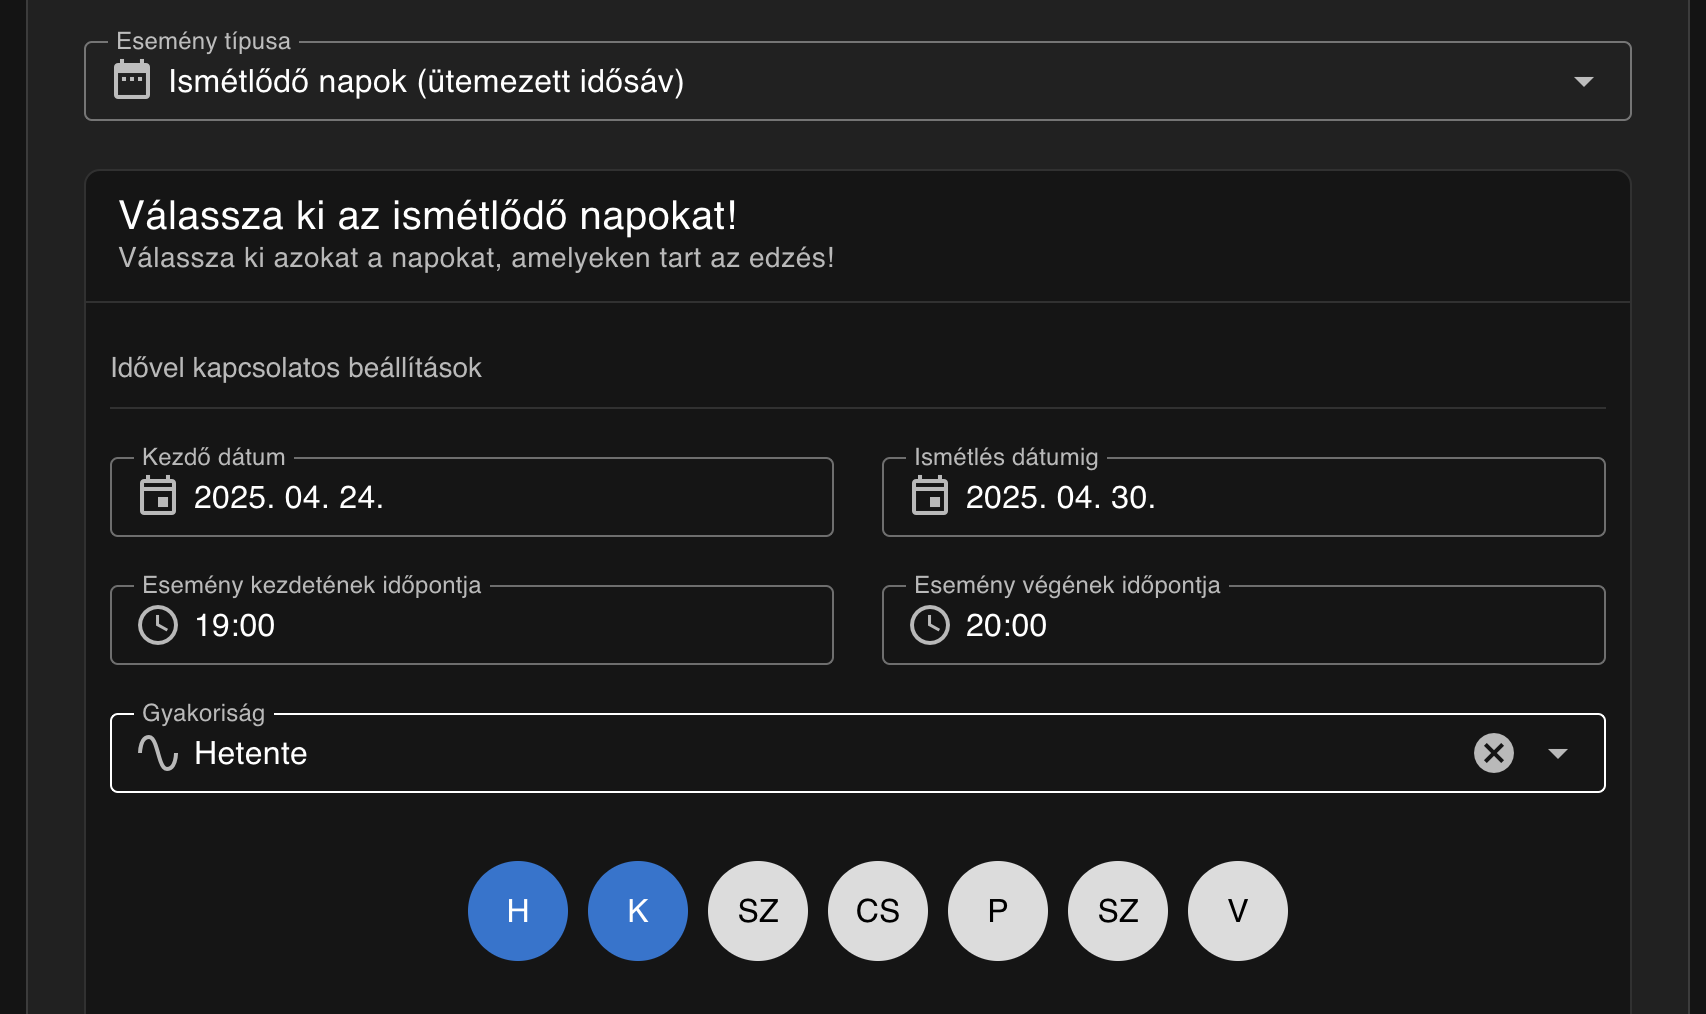1706x1014 pixels.
Task: Click the calendar icon in Esemény típusa
Action: pyautogui.click(x=132, y=81)
